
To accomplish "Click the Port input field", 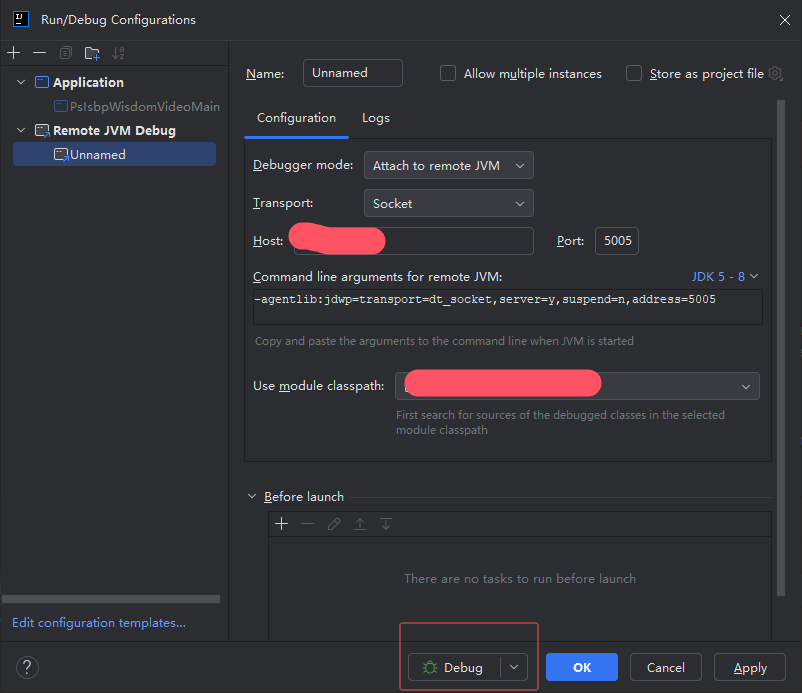I will pyautogui.click(x=617, y=241).
